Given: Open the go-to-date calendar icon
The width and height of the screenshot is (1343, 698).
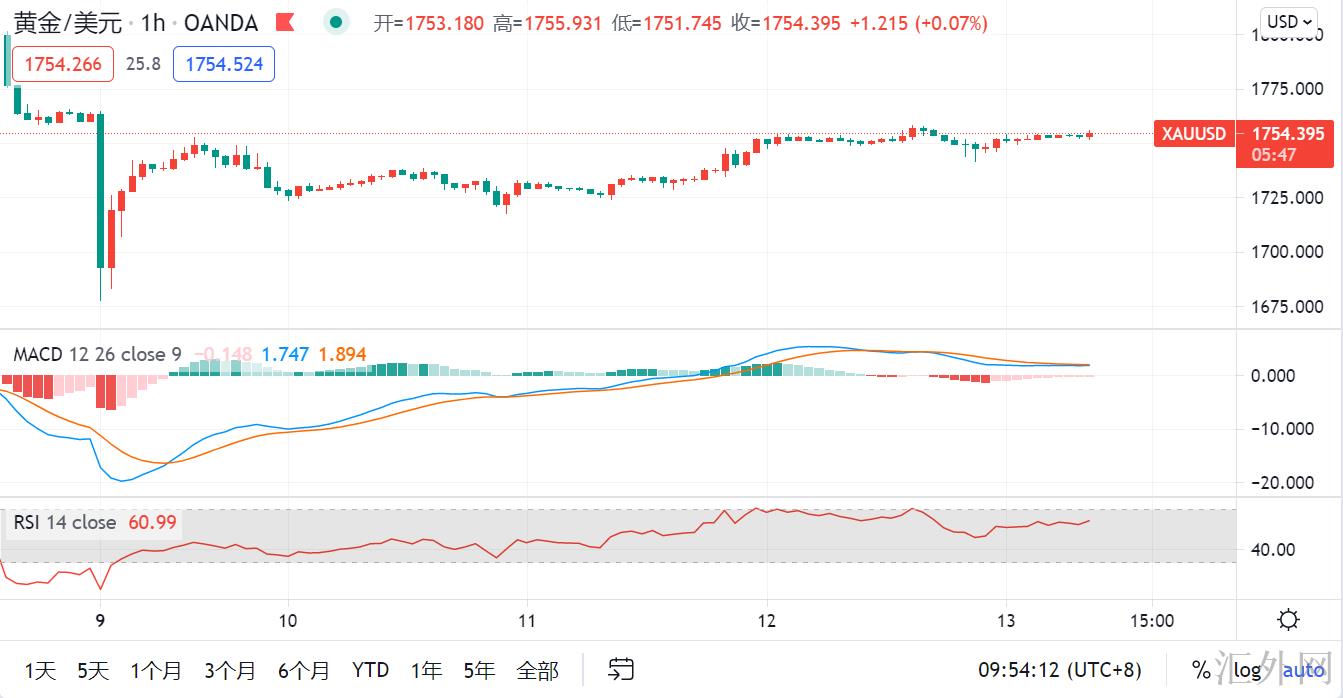Looking at the screenshot, I should 621,669.
